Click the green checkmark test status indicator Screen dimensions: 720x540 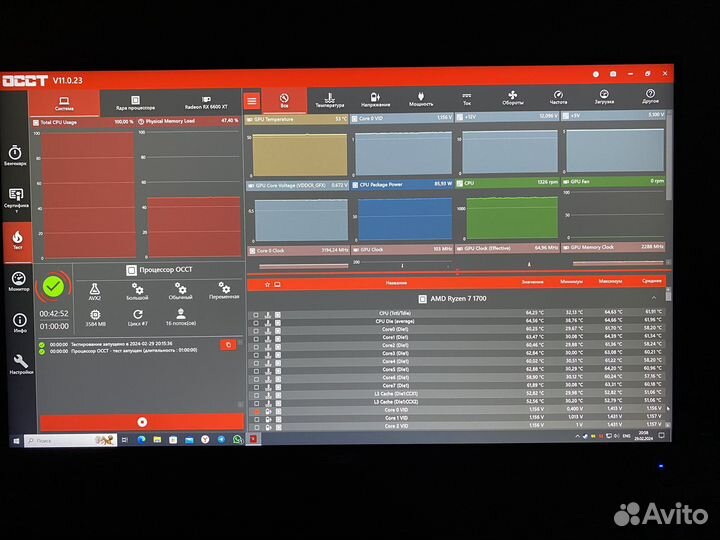(x=53, y=287)
